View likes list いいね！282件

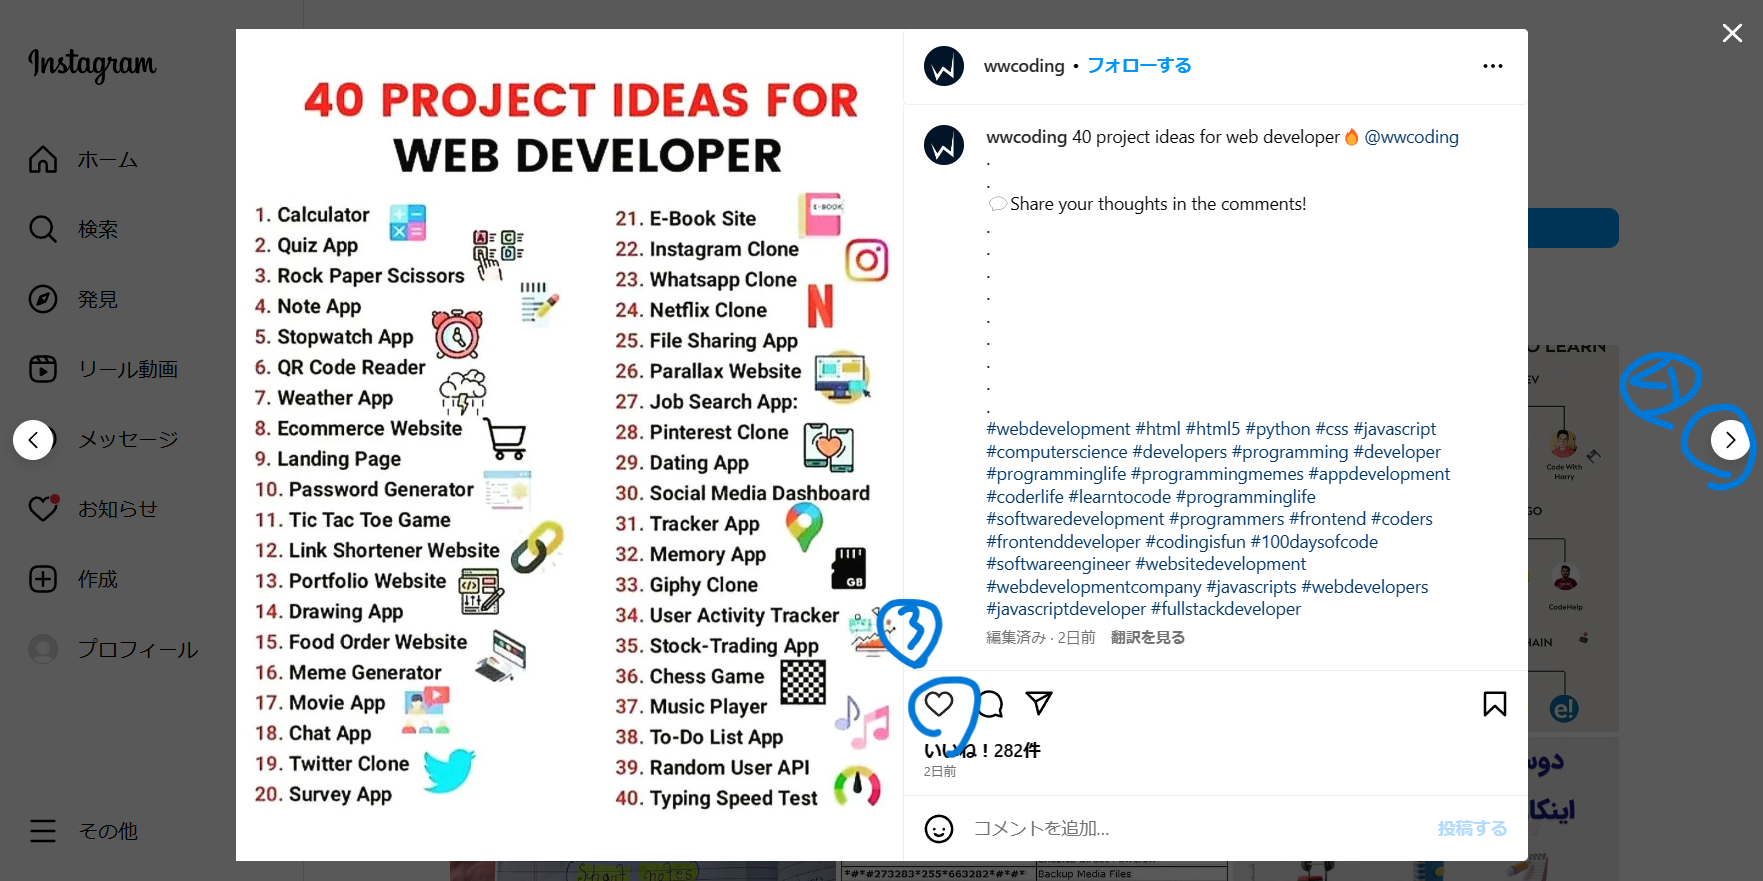coord(982,750)
